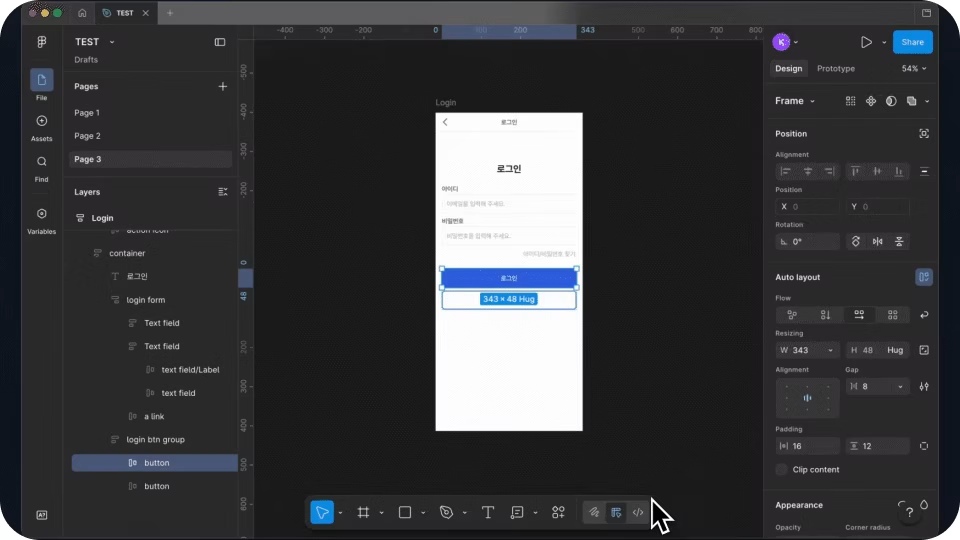Open the File panel in sidebar
This screenshot has width=960, height=540.
(x=42, y=84)
